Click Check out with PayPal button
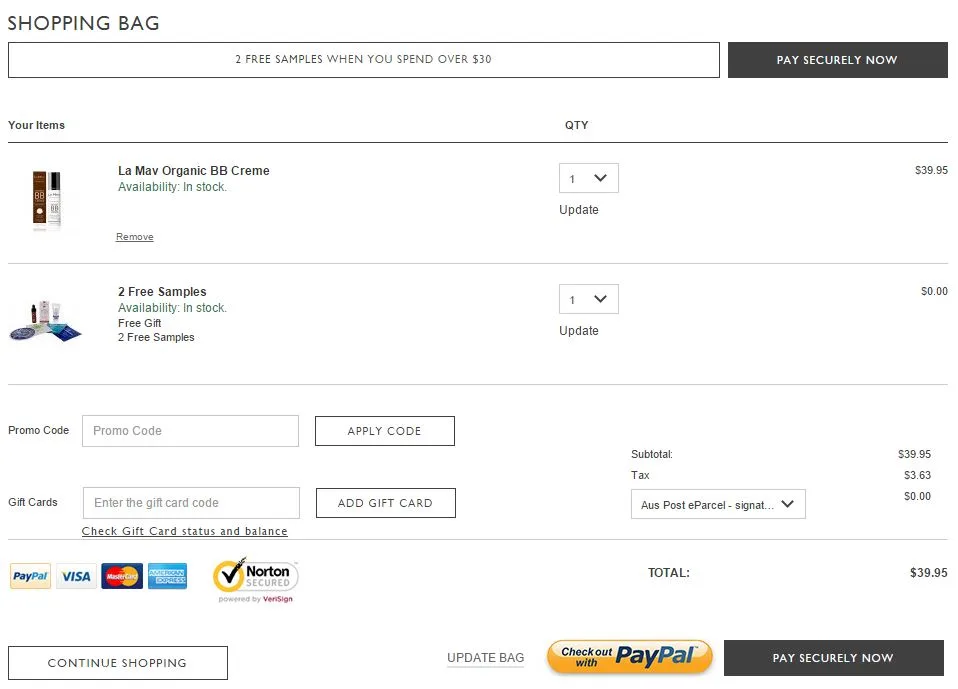958x689 pixels. pyautogui.click(x=629, y=657)
